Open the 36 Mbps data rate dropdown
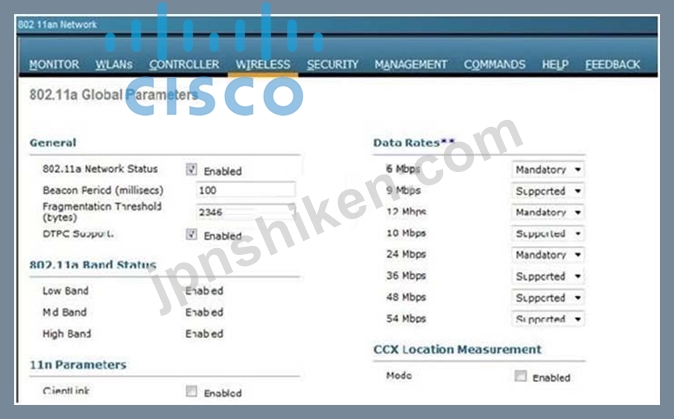Screen dimensions: 674x419 (x=548, y=276)
